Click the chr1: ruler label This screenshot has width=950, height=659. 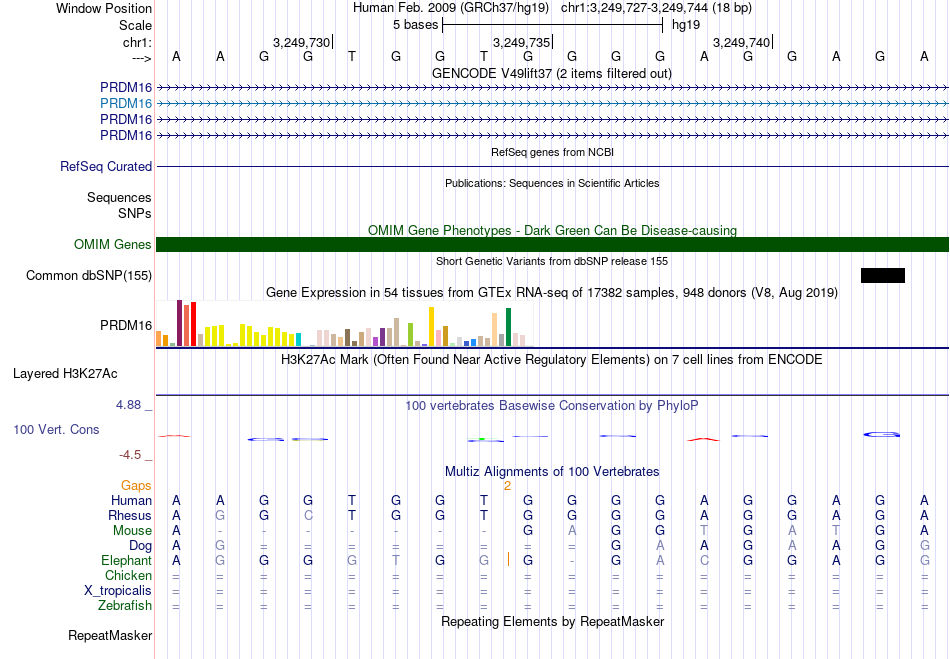point(138,42)
